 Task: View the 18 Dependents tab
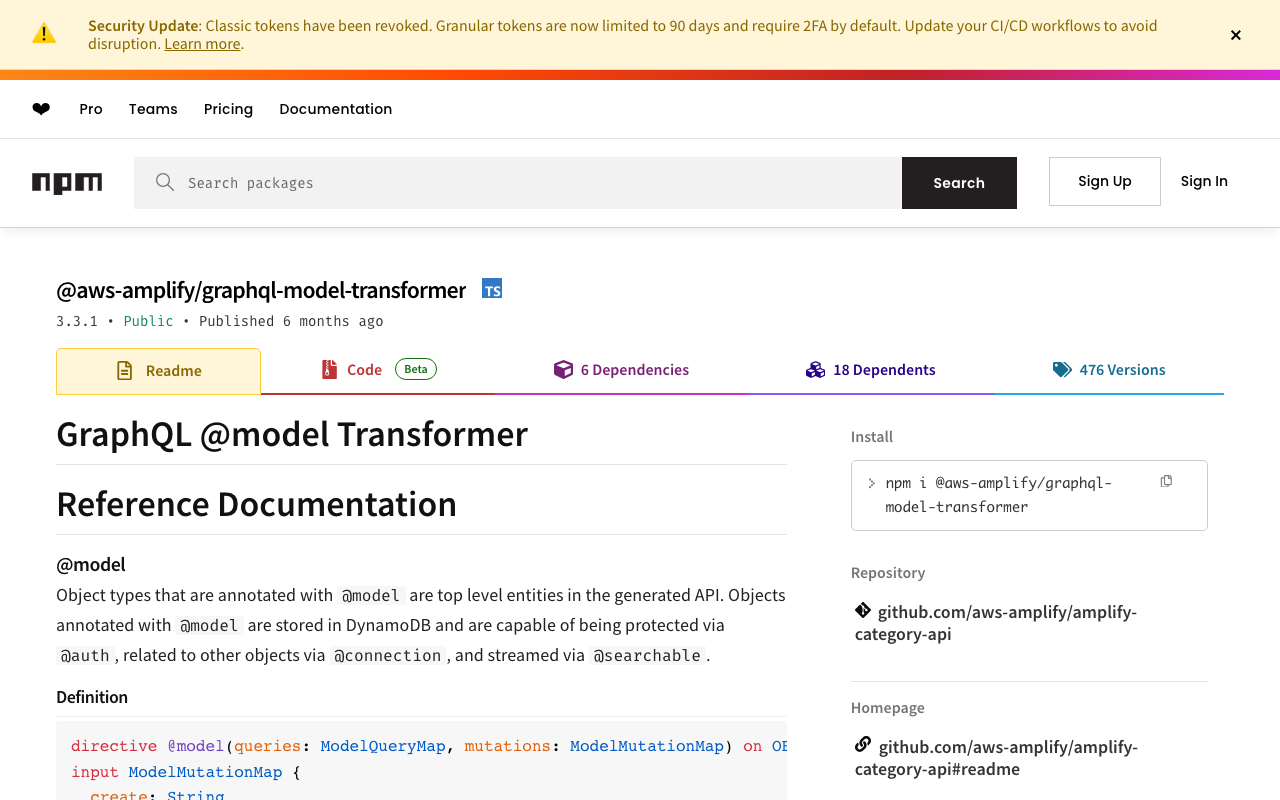[x=870, y=370]
